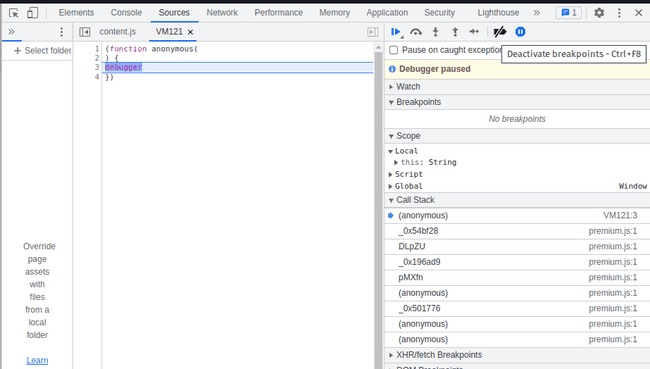Show more navigator tabs chevron

[x=11, y=32]
